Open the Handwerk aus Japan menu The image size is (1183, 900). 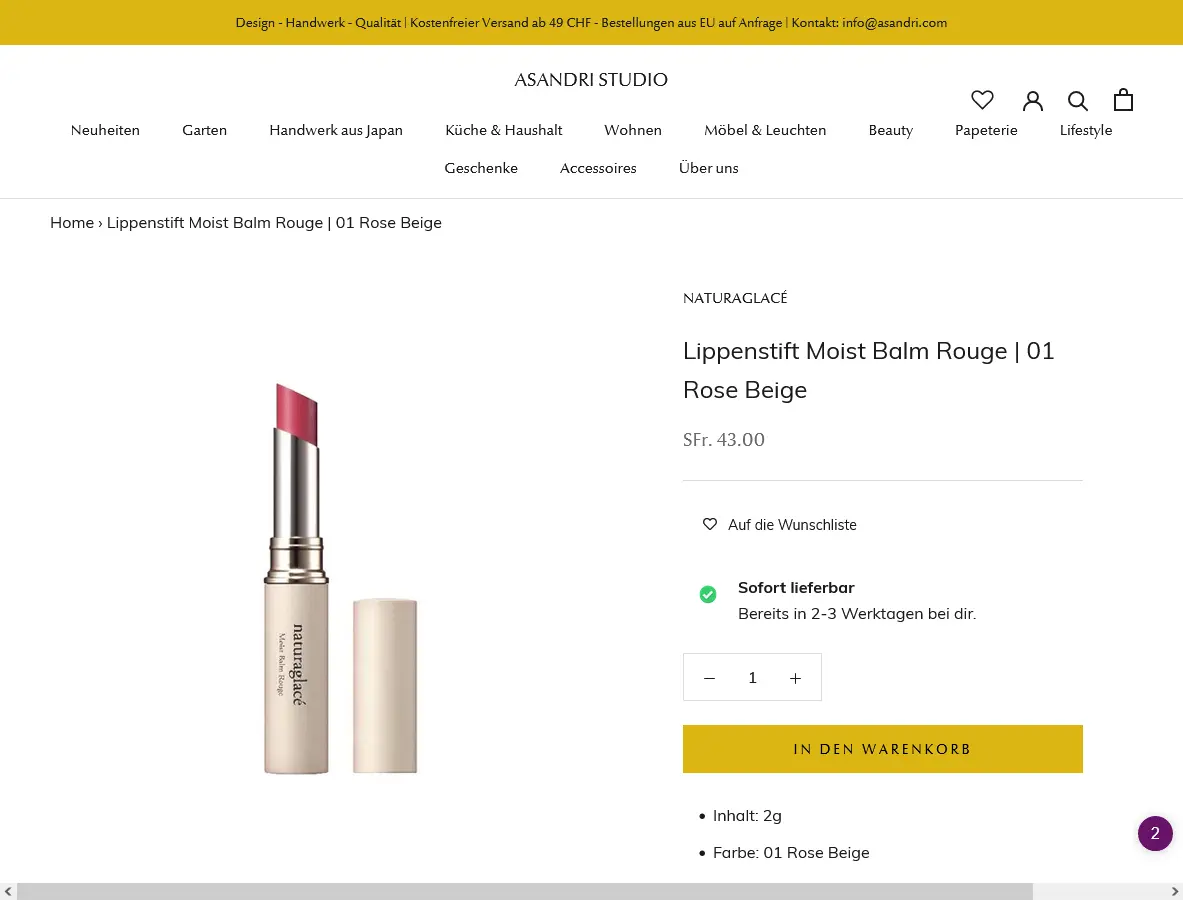click(336, 130)
